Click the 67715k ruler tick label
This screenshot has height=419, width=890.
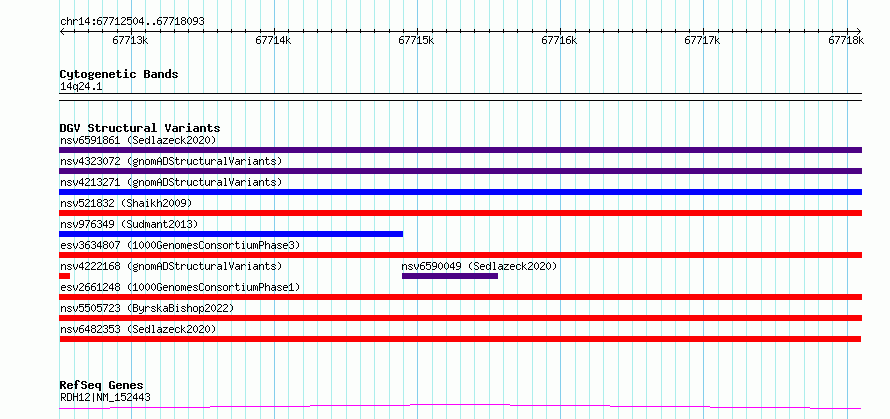[417, 40]
